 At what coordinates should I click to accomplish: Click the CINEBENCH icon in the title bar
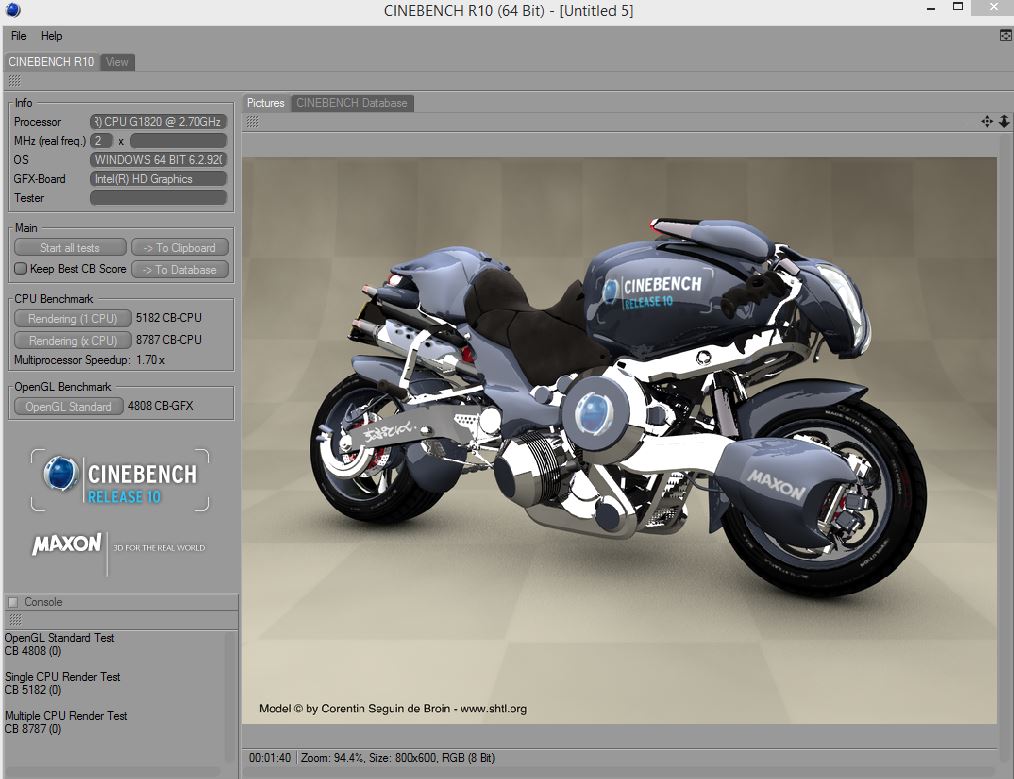[10, 10]
